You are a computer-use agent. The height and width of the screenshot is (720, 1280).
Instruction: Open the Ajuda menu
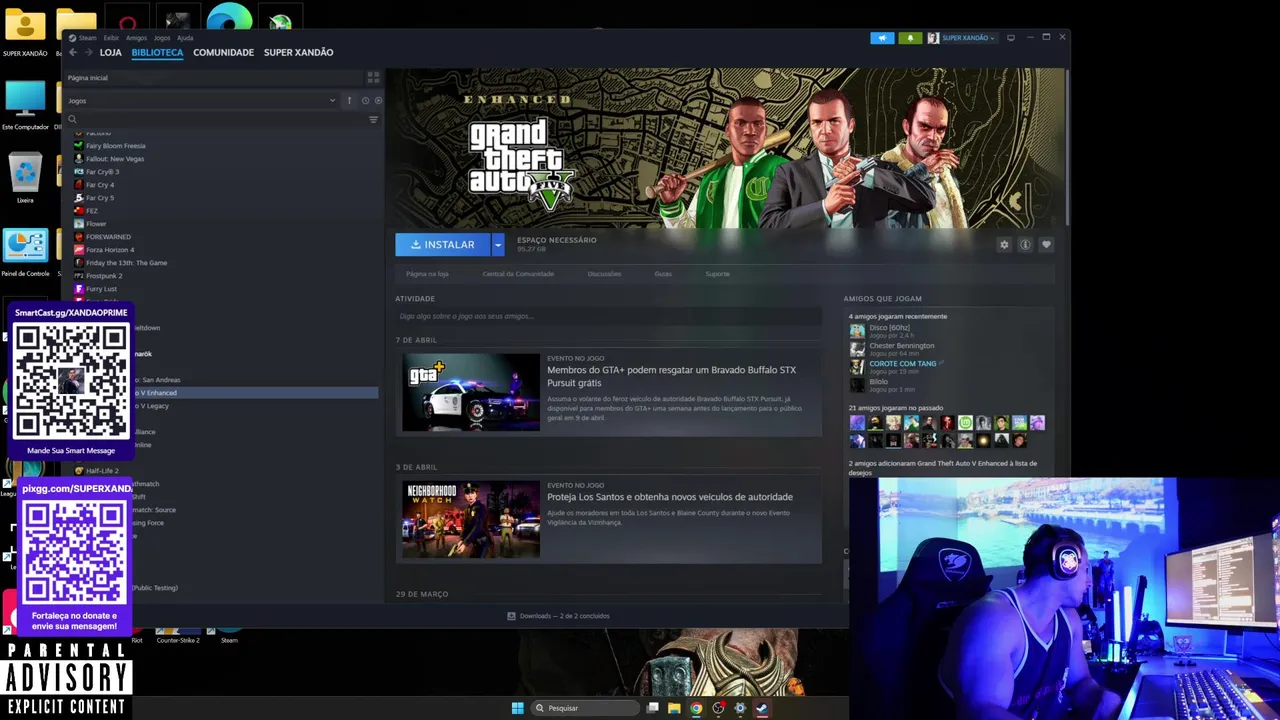[185, 38]
